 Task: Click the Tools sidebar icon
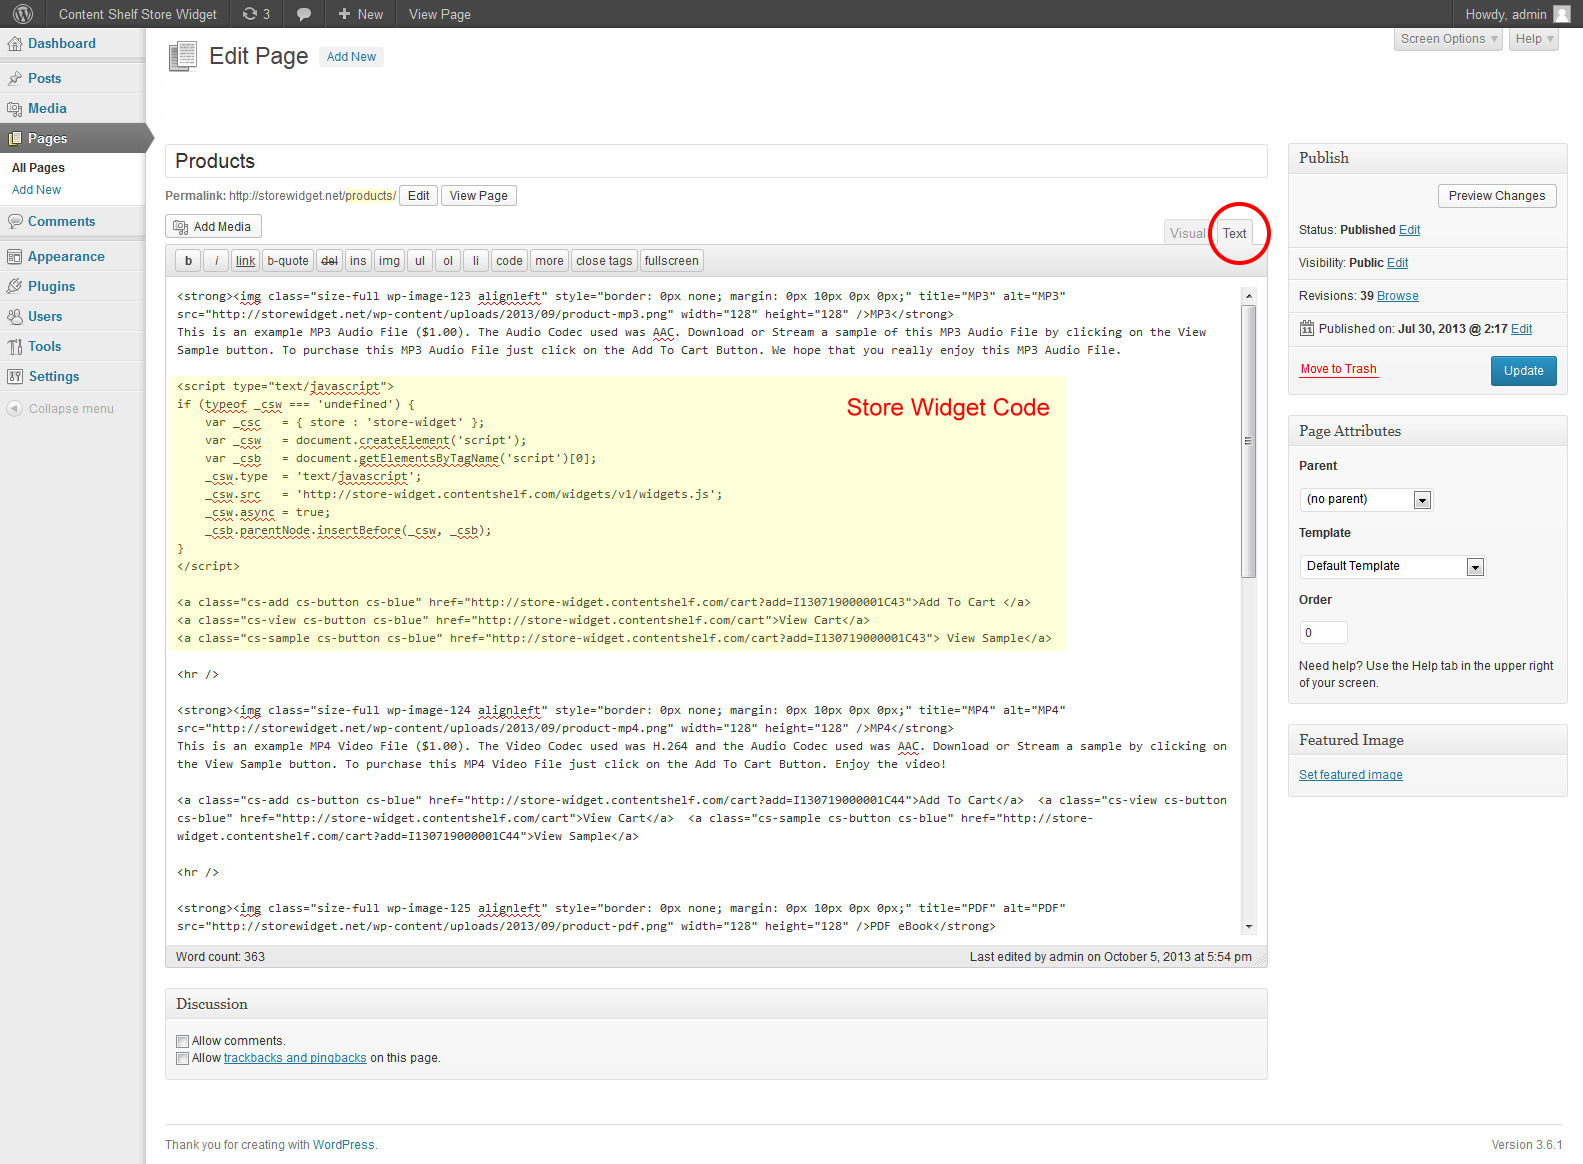(14, 346)
